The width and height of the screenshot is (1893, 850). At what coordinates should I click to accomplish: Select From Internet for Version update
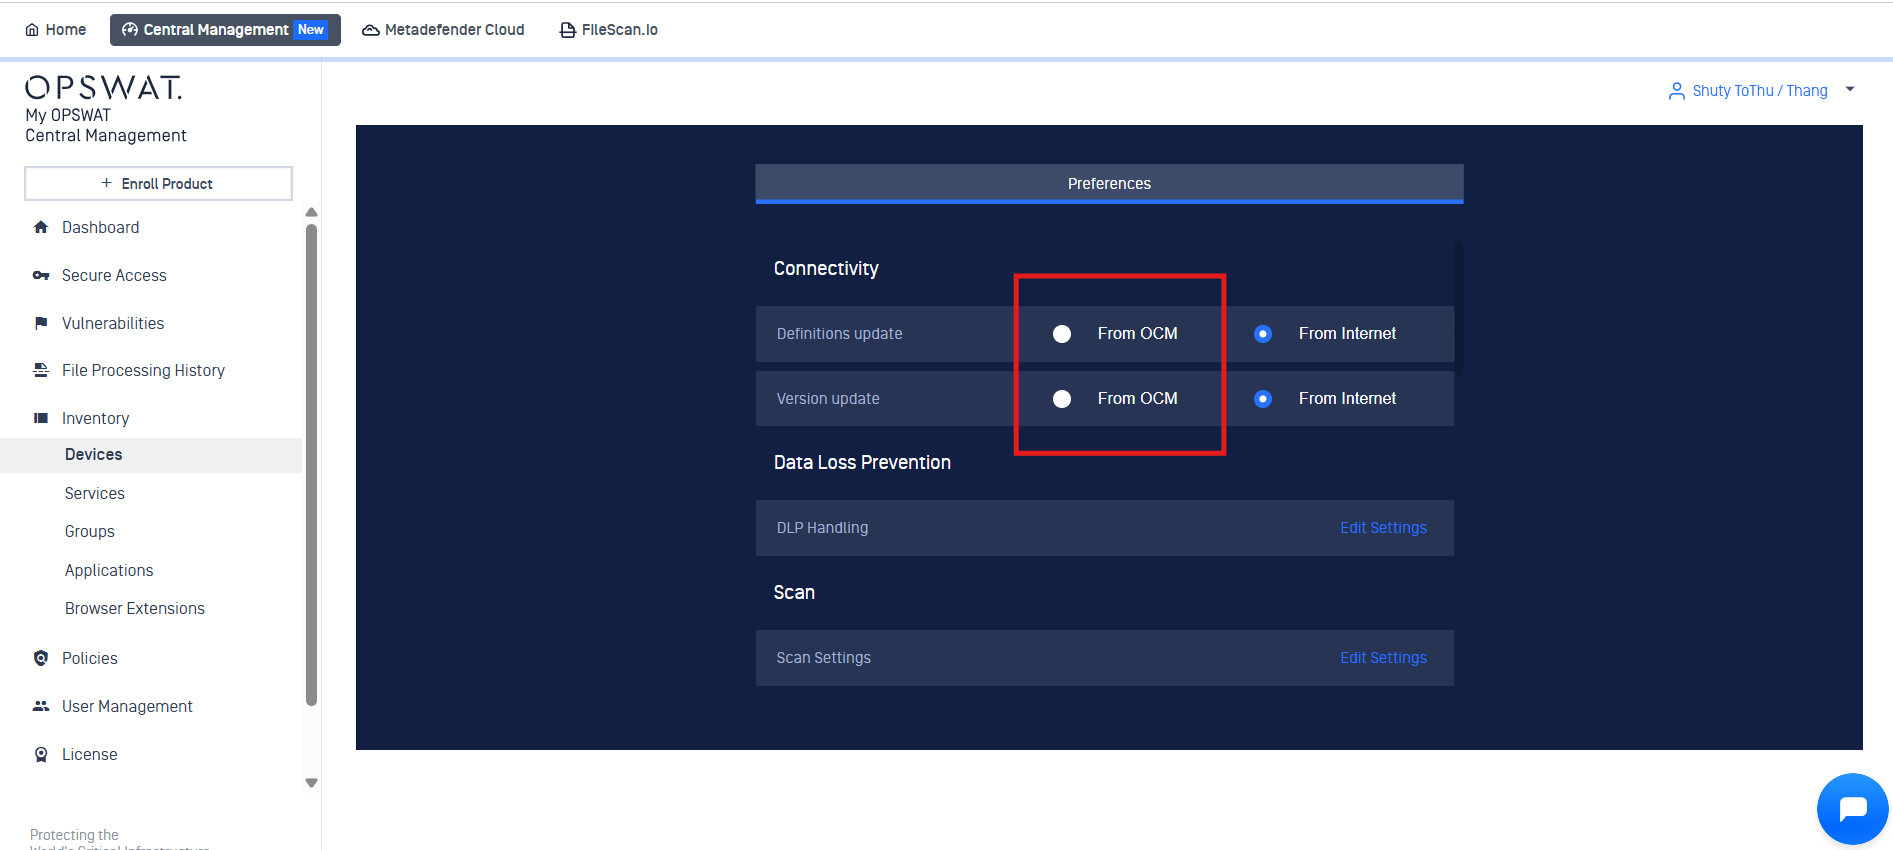pos(1263,399)
